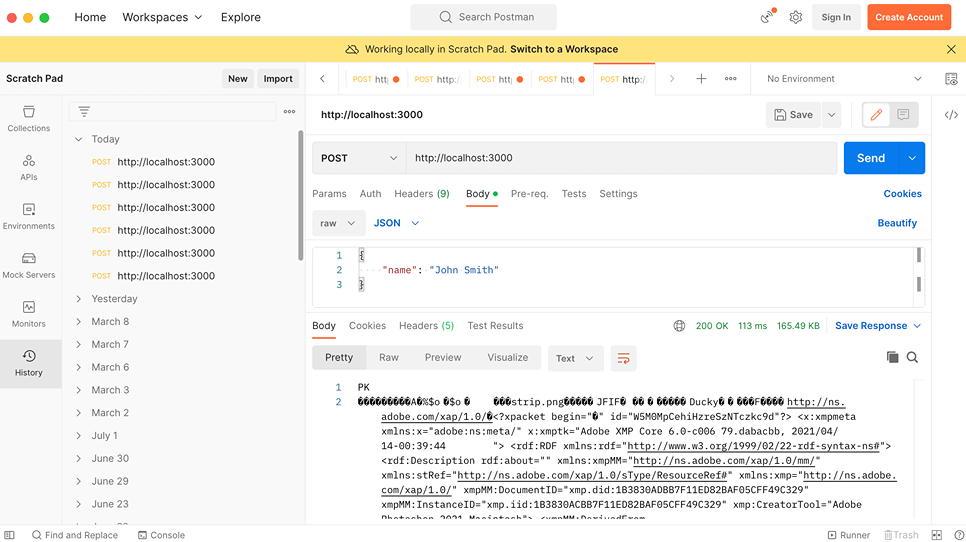Image resolution: width=966 pixels, height=542 pixels.
Task: Select Raw response view
Action: [389, 358]
